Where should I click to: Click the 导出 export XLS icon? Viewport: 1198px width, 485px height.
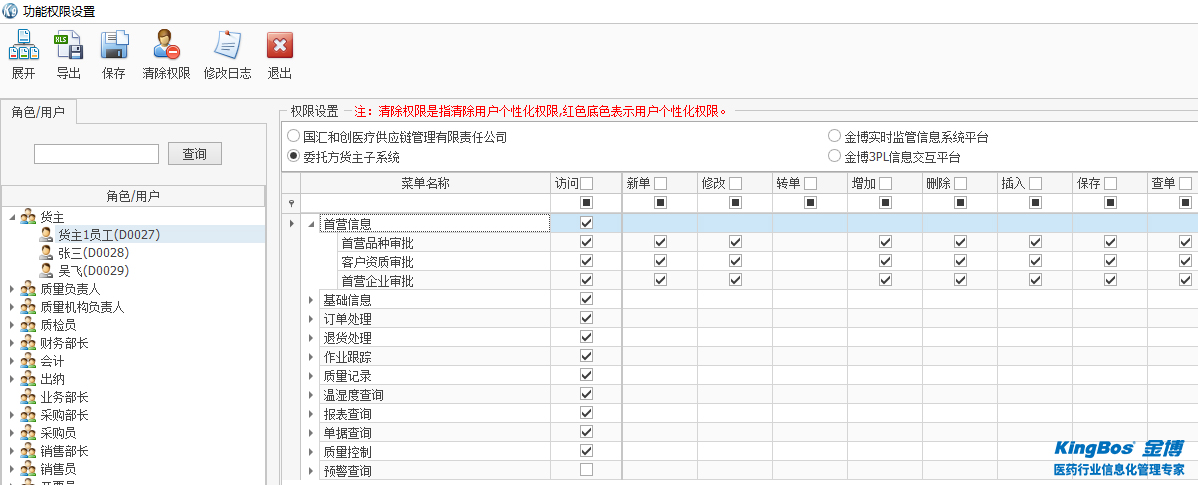68,46
